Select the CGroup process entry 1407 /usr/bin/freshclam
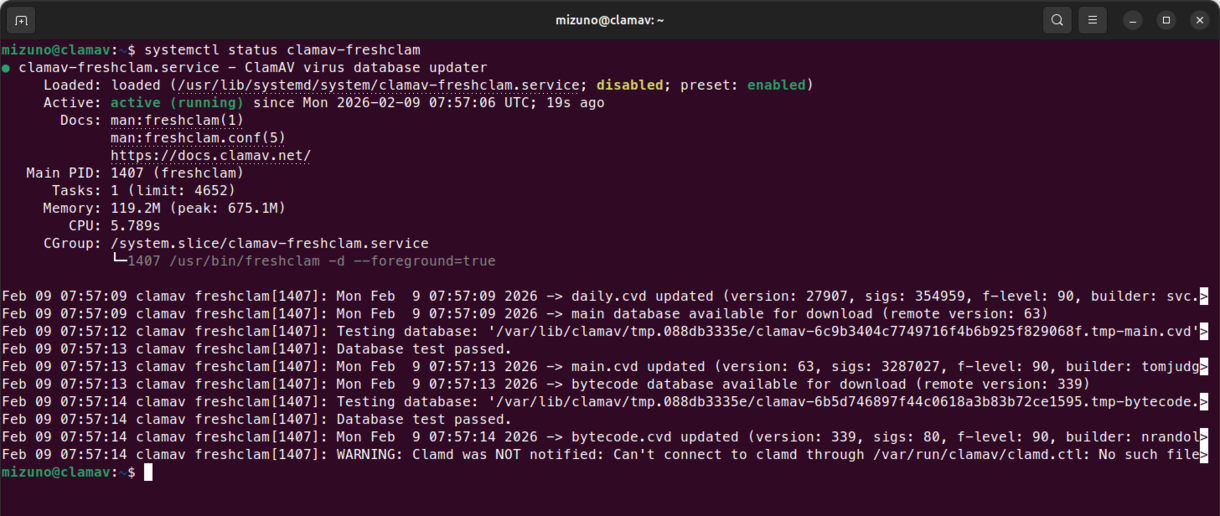The width and height of the screenshot is (1220, 516). pyautogui.click(x=310, y=261)
